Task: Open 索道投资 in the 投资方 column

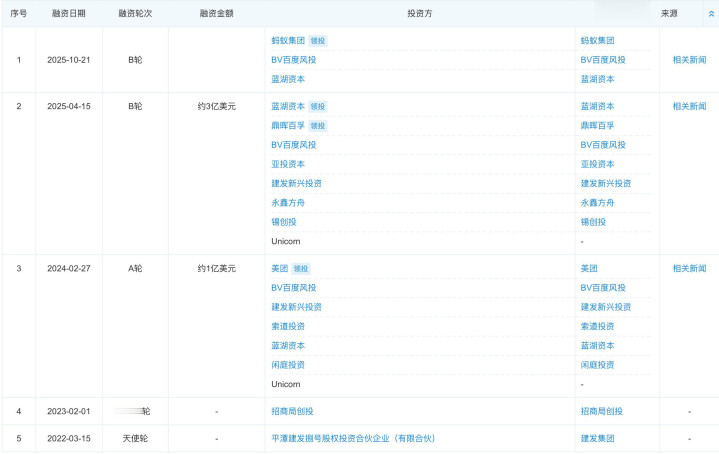Action: click(x=288, y=326)
